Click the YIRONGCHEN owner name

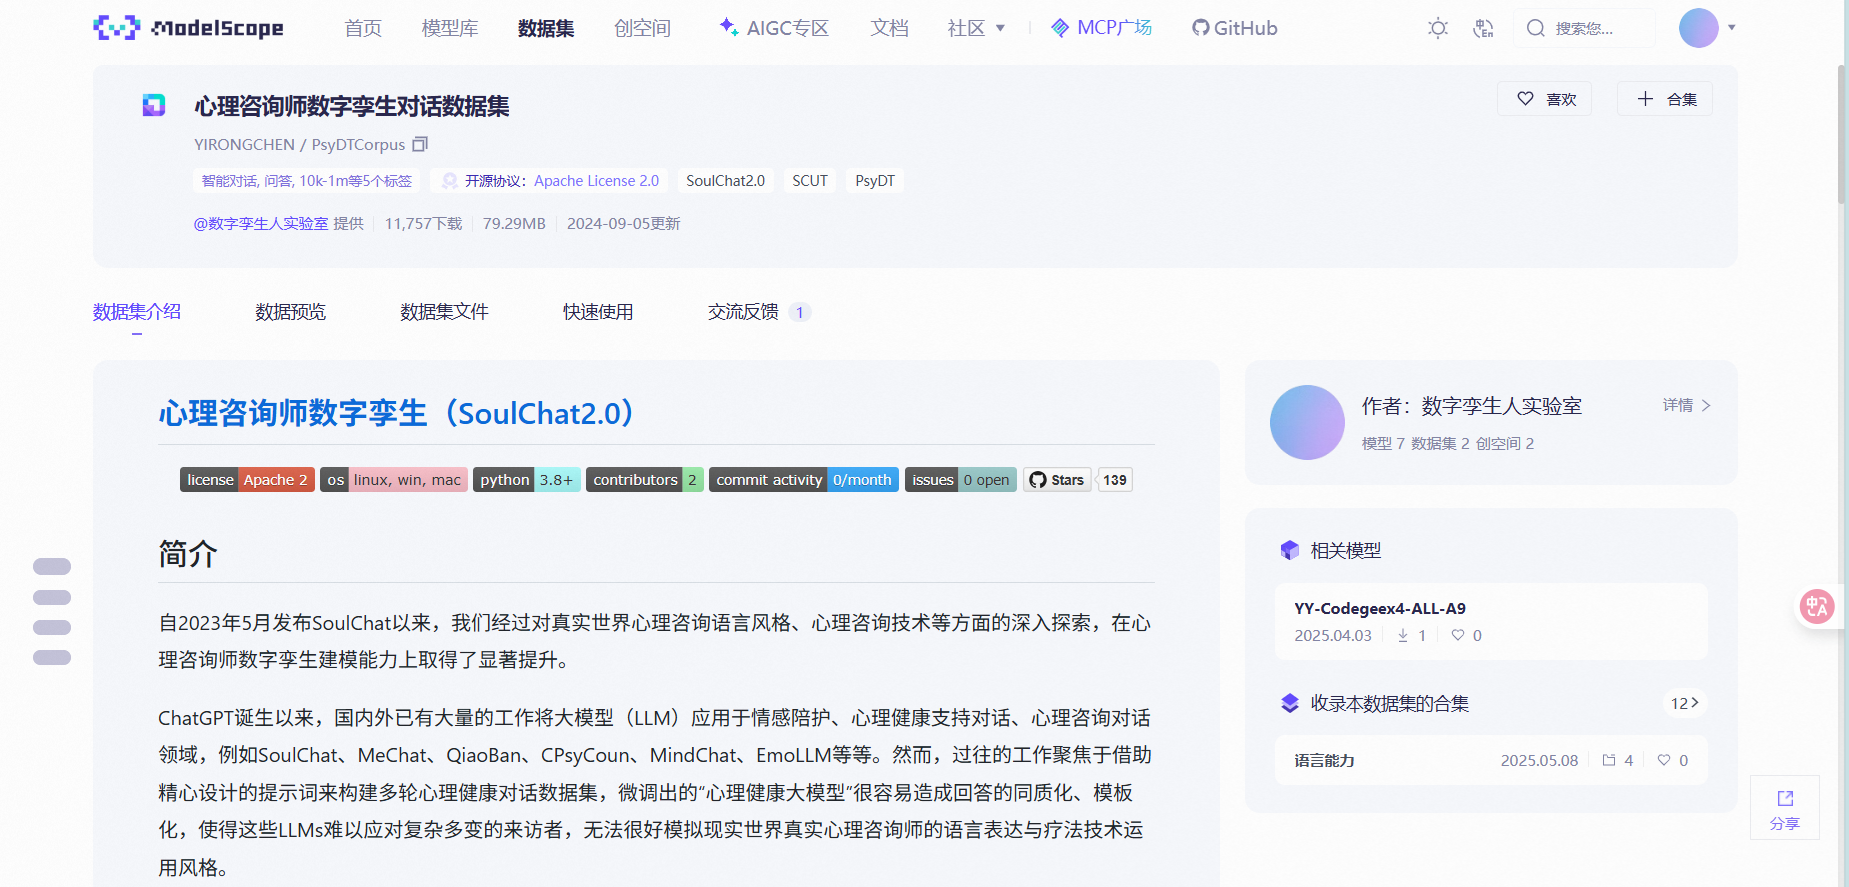tap(244, 144)
